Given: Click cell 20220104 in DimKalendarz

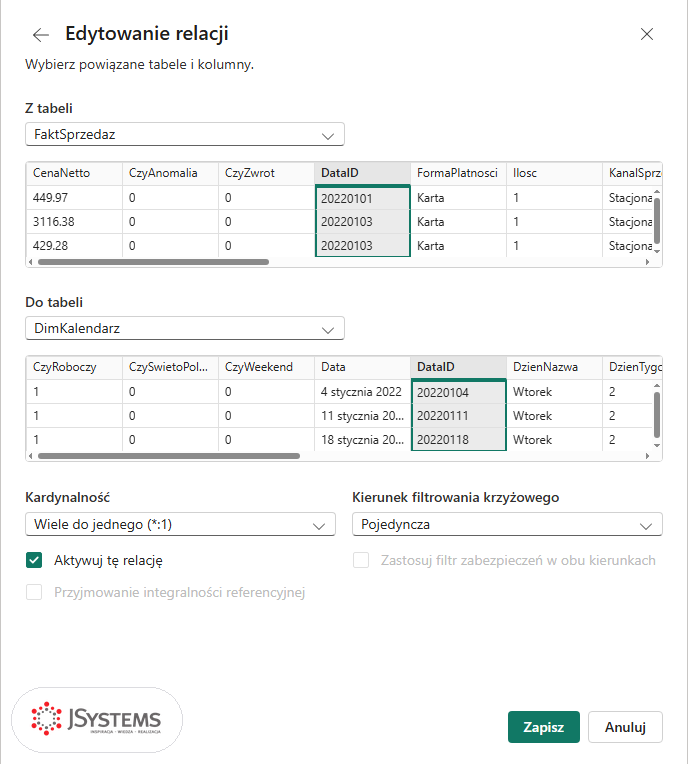Looking at the screenshot, I should click(459, 392).
